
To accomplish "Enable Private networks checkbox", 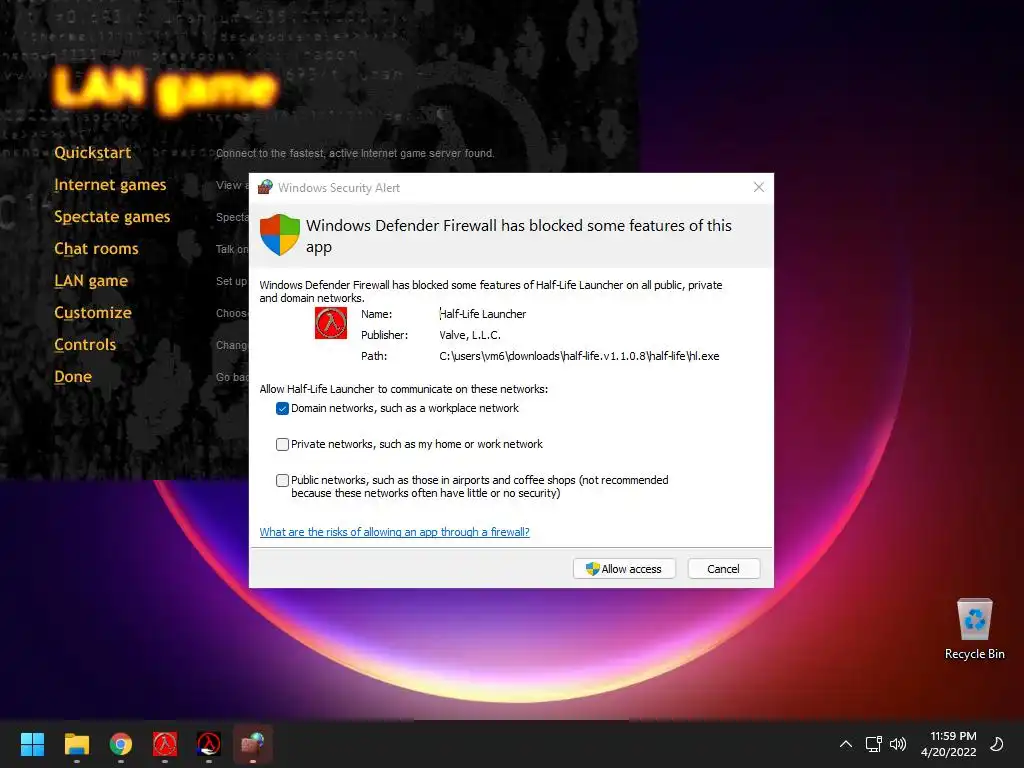I will coord(282,445).
